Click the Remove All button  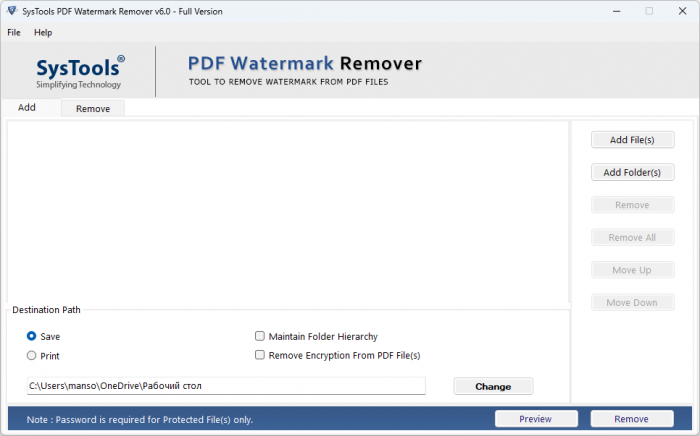[x=632, y=237]
